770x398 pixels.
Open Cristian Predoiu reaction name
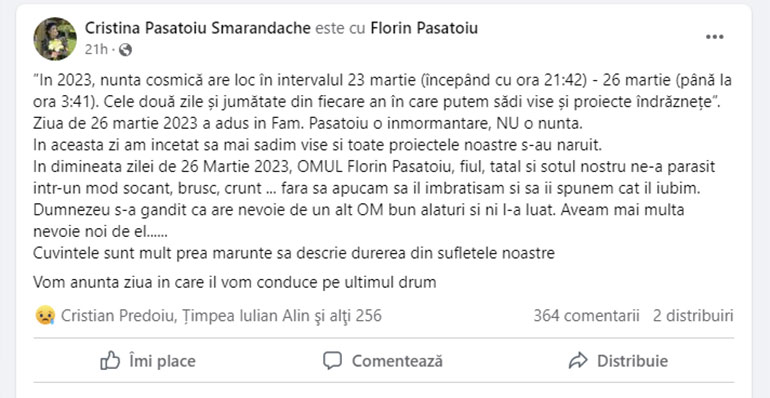pyautogui.click(x=117, y=315)
